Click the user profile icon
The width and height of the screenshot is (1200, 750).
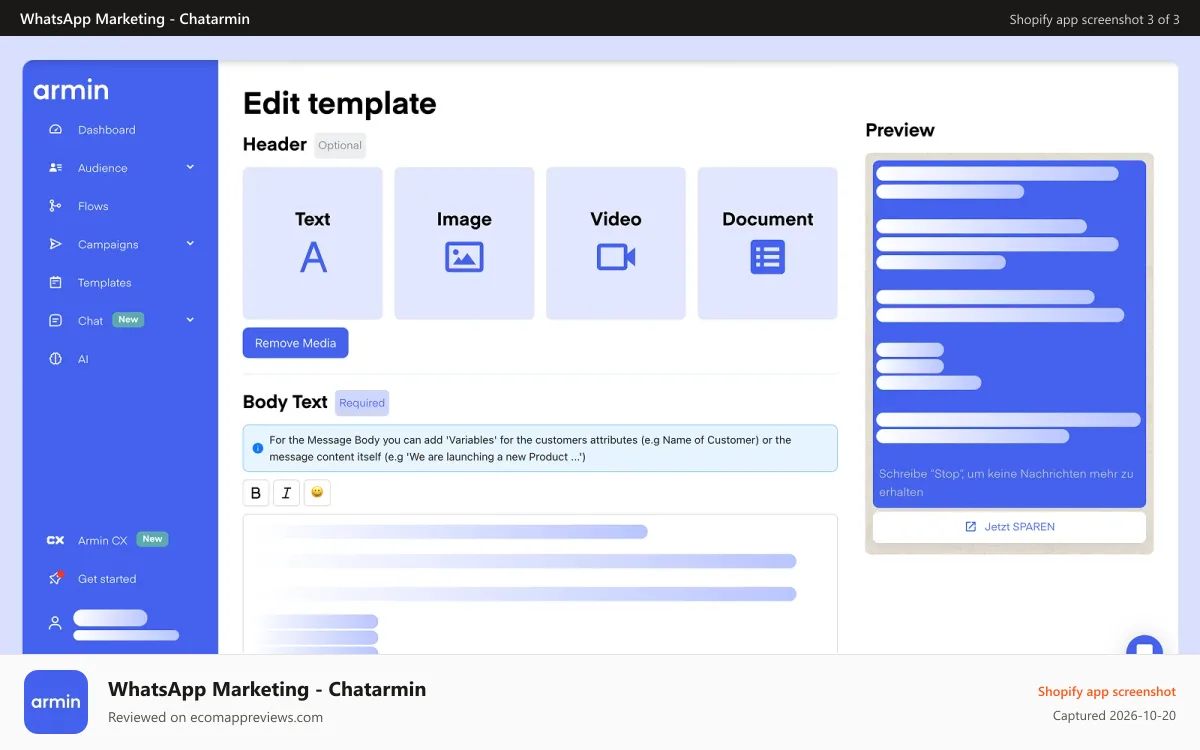coord(55,623)
